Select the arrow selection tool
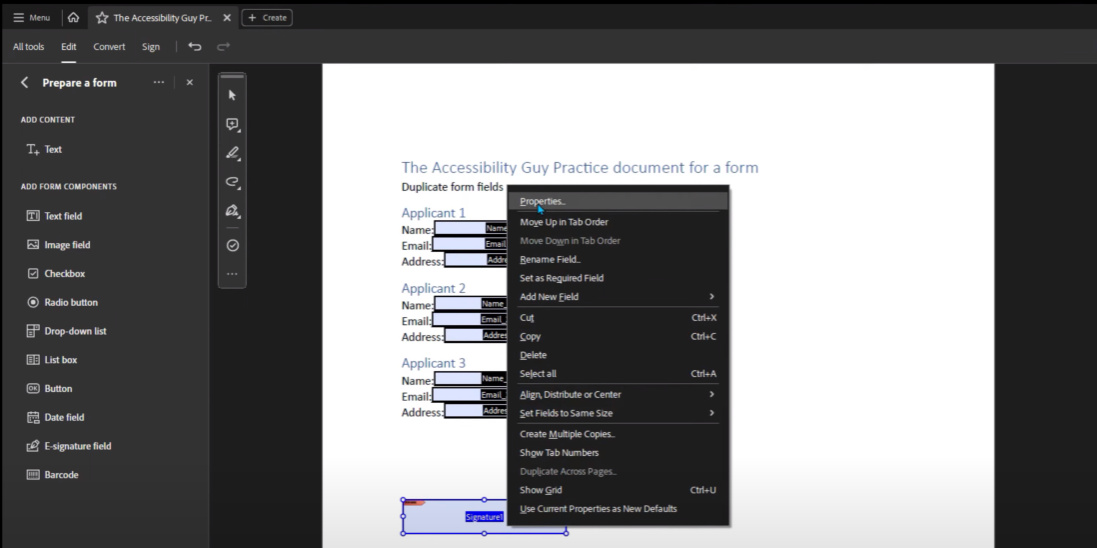1097x548 pixels. coord(232,95)
